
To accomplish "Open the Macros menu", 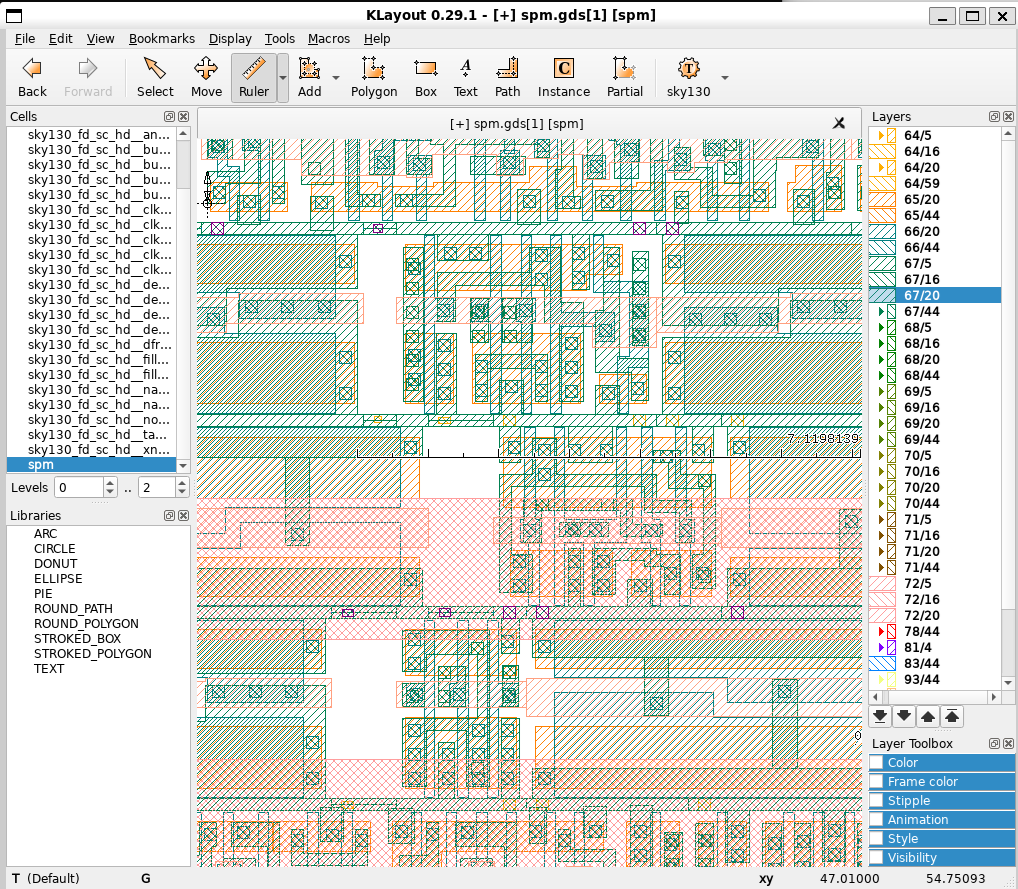I will tap(328, 38).
